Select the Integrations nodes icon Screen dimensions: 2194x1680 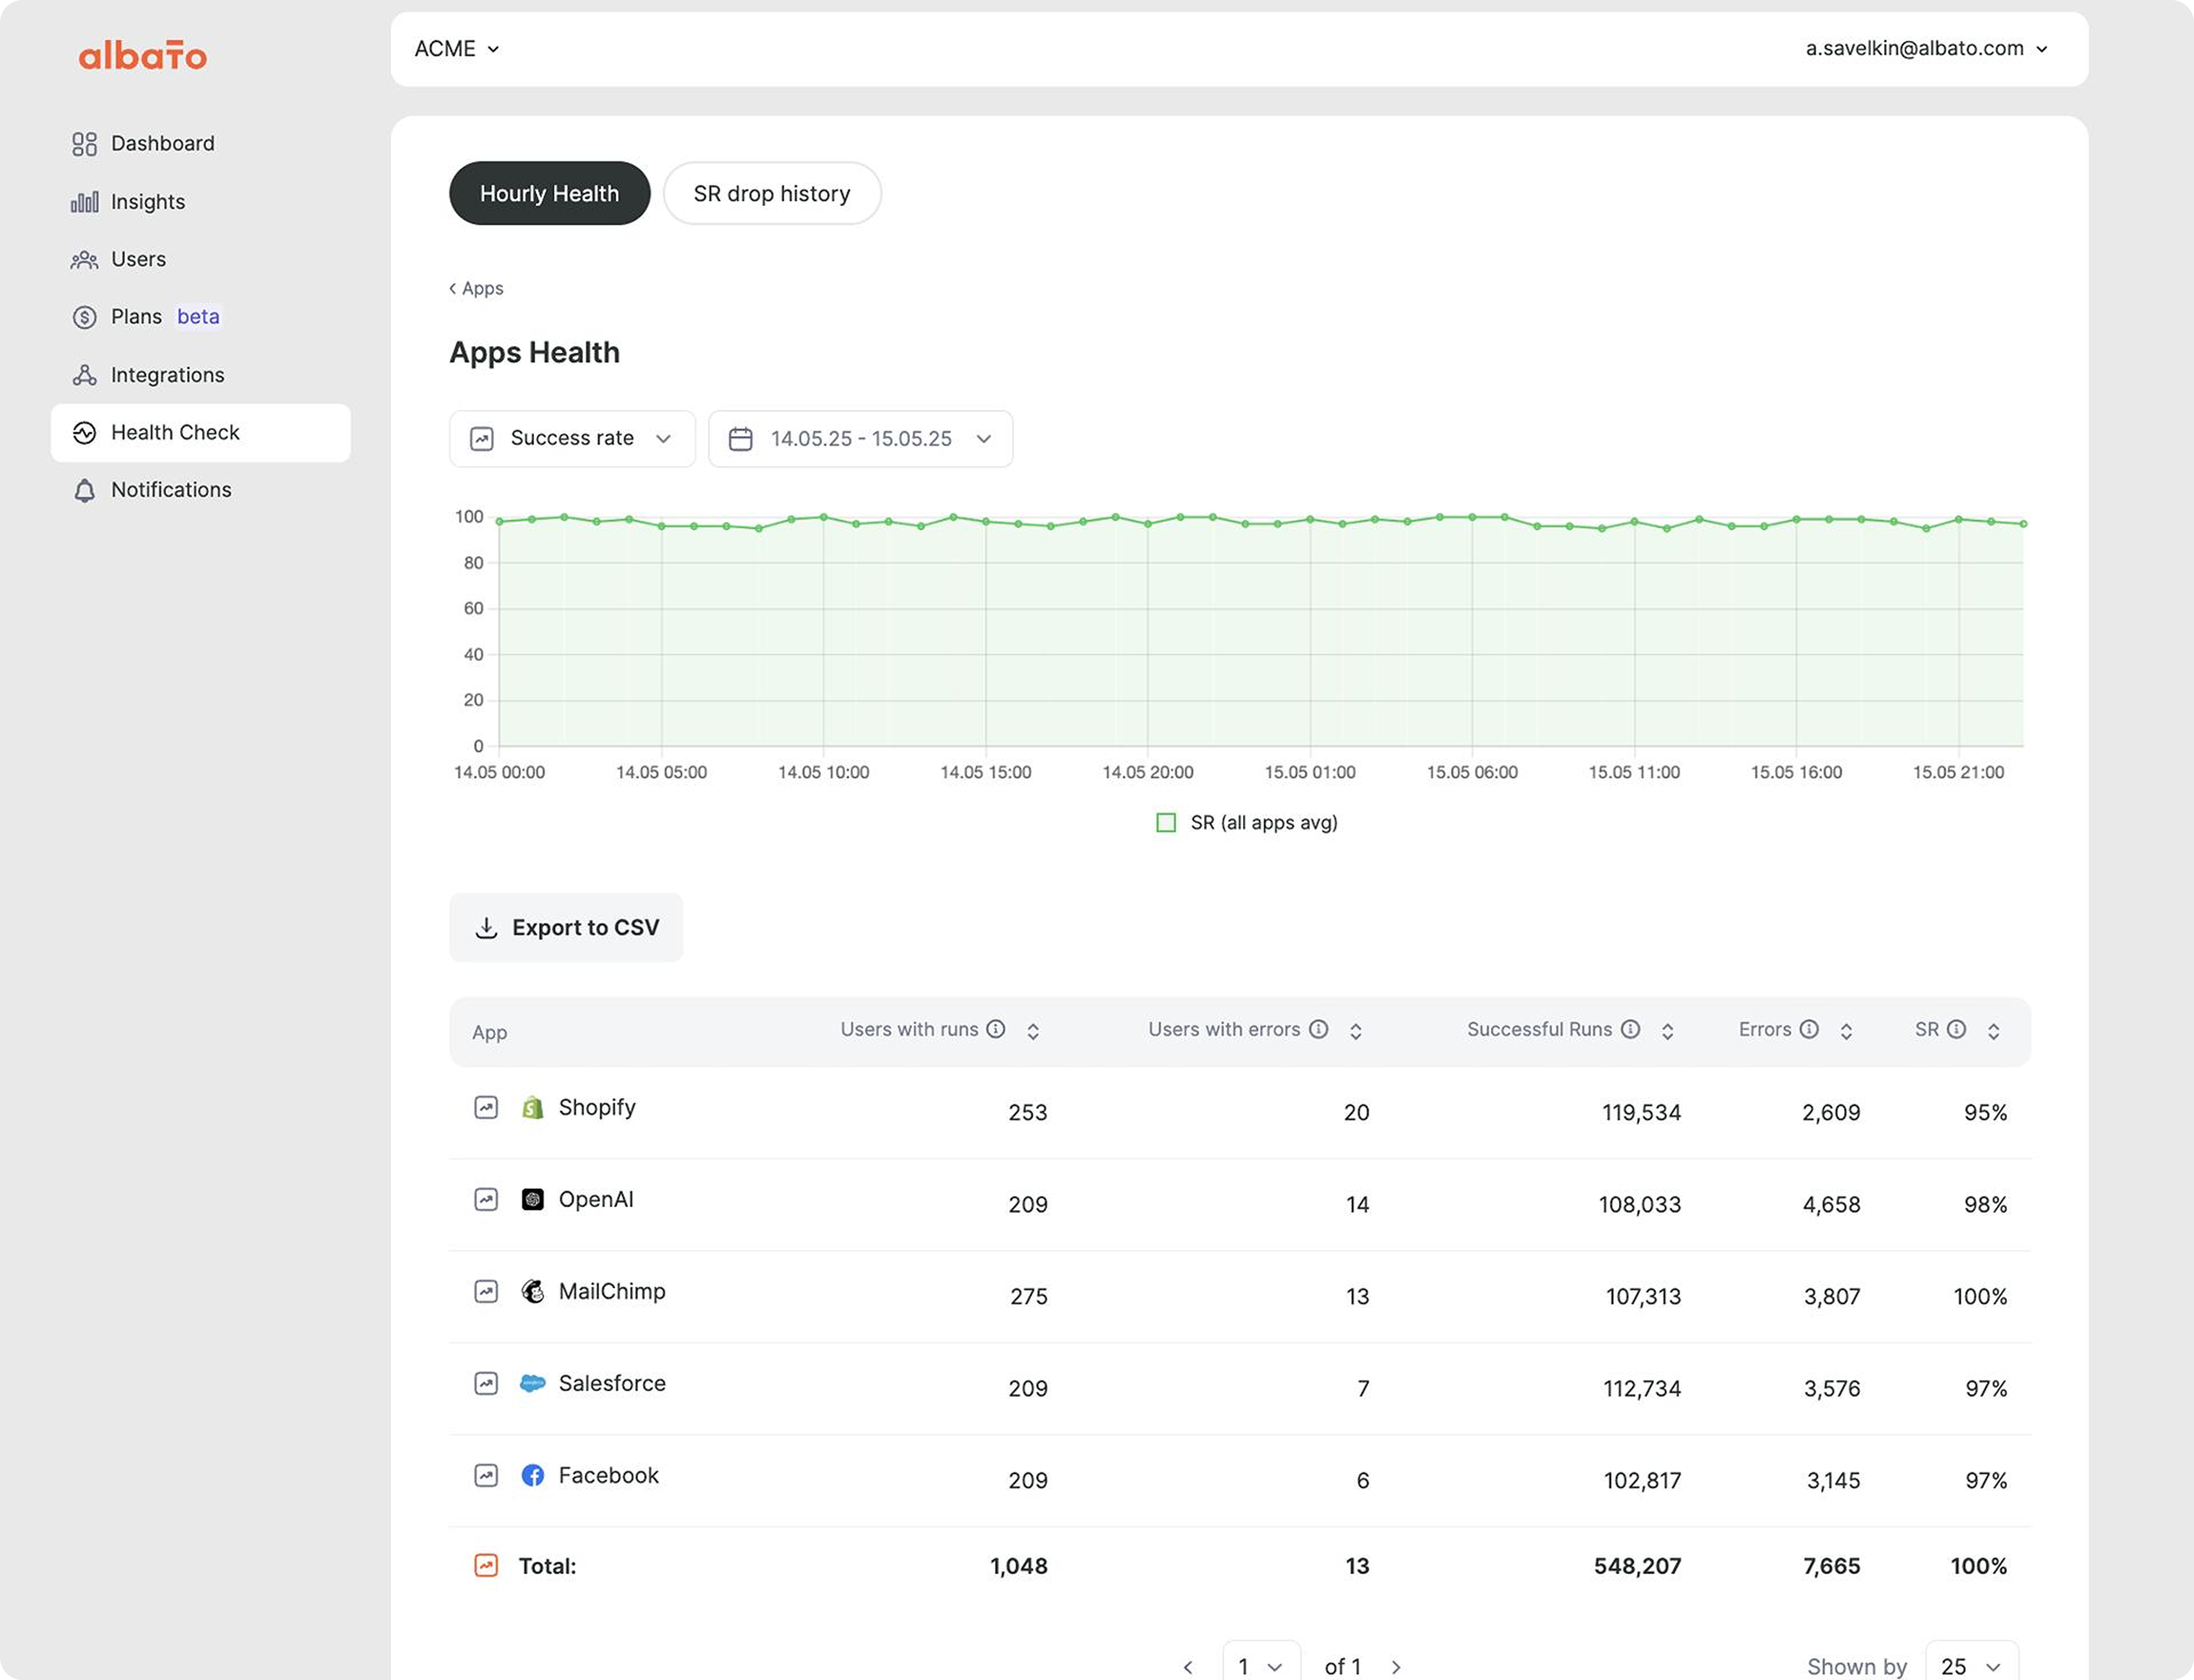tap(84, 375)
